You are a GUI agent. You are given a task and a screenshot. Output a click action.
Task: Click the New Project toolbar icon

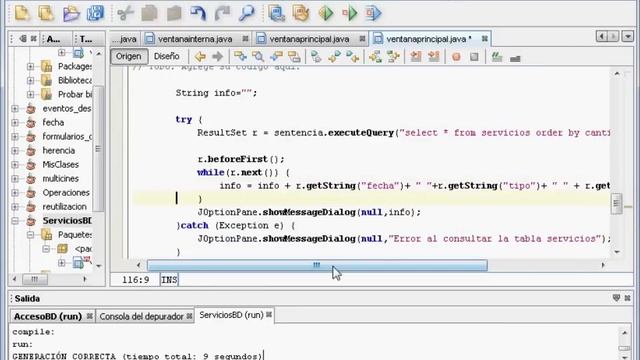click(x=46, y=13)
